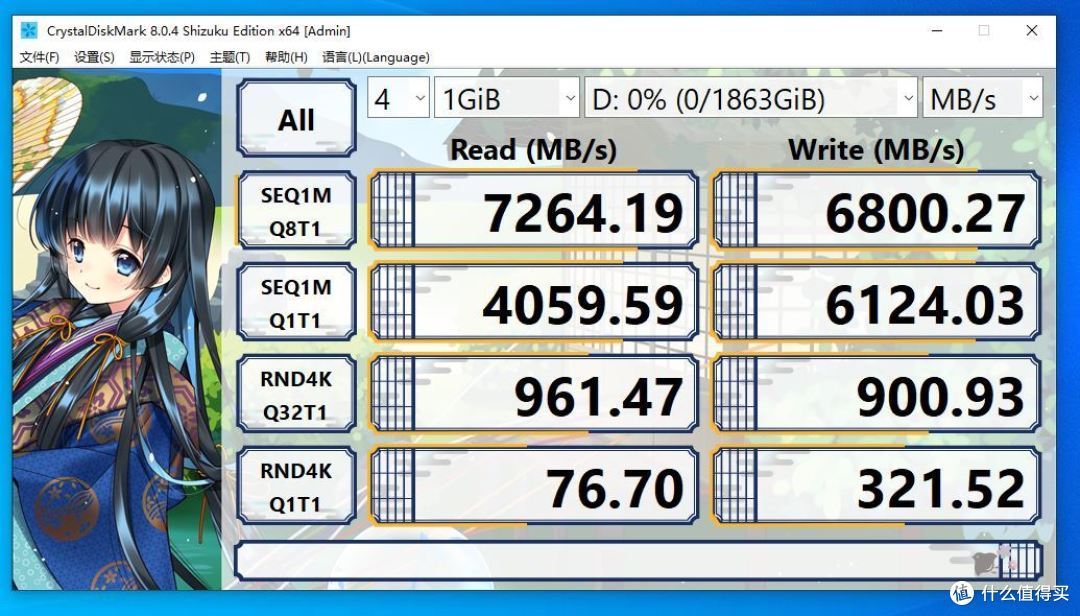Minimize the CrystalDiskMark window
Viewport: 1080px width, 616px height.
coord(937,31)
